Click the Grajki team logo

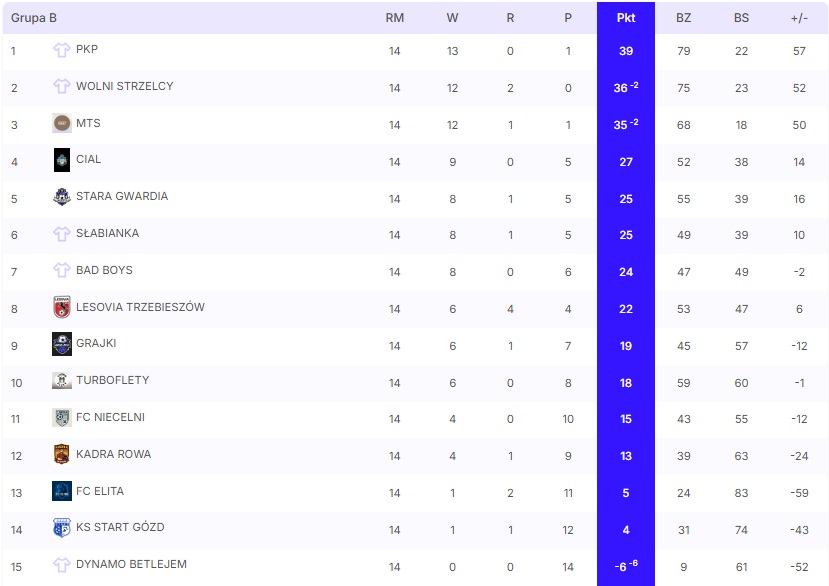tap(62, 344)
